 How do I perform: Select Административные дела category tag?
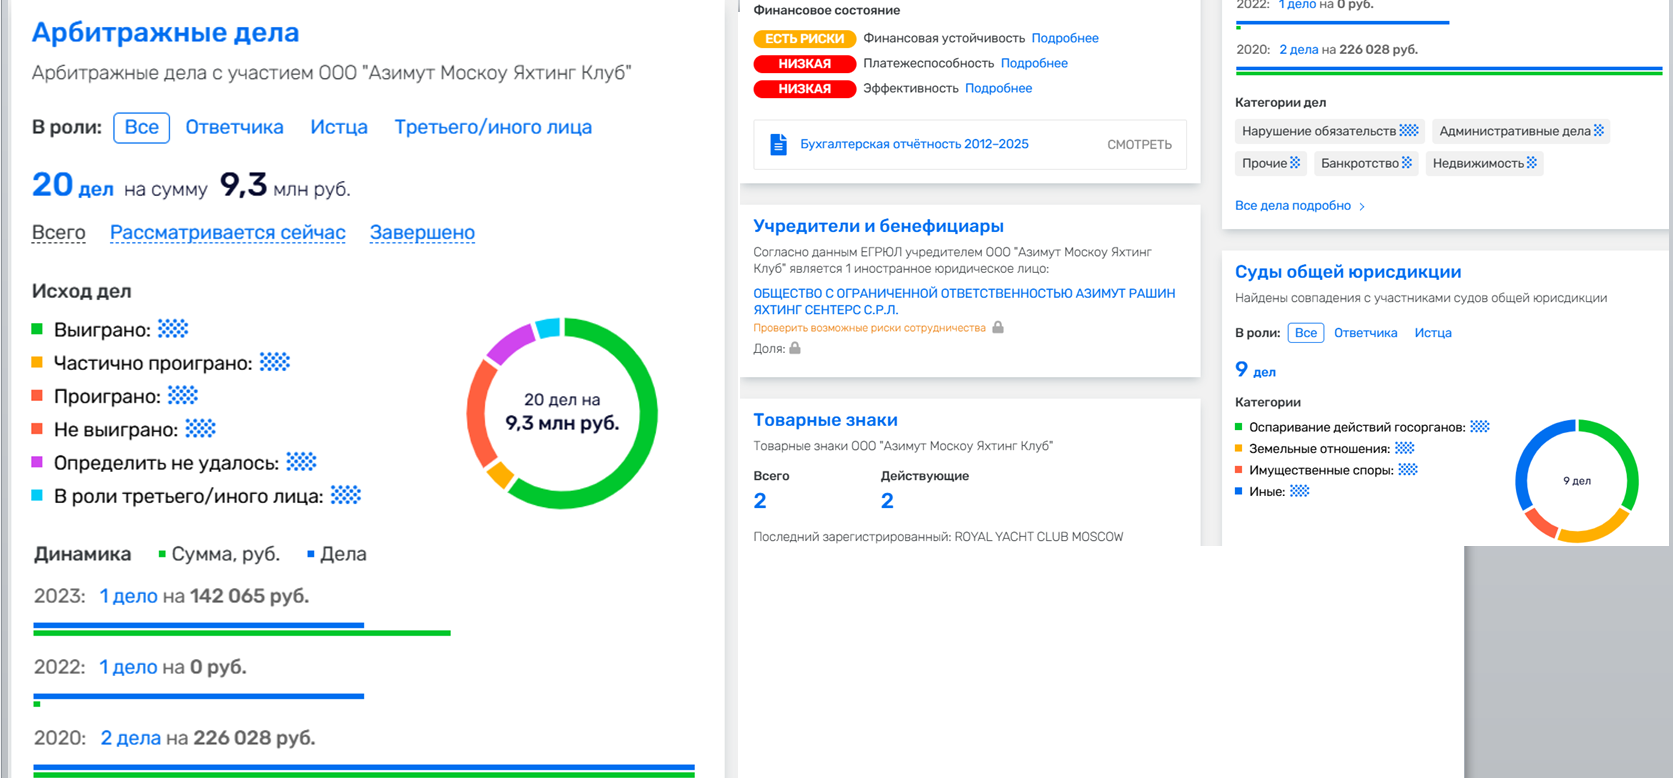pyautogui.click(x=1521, y=131)
